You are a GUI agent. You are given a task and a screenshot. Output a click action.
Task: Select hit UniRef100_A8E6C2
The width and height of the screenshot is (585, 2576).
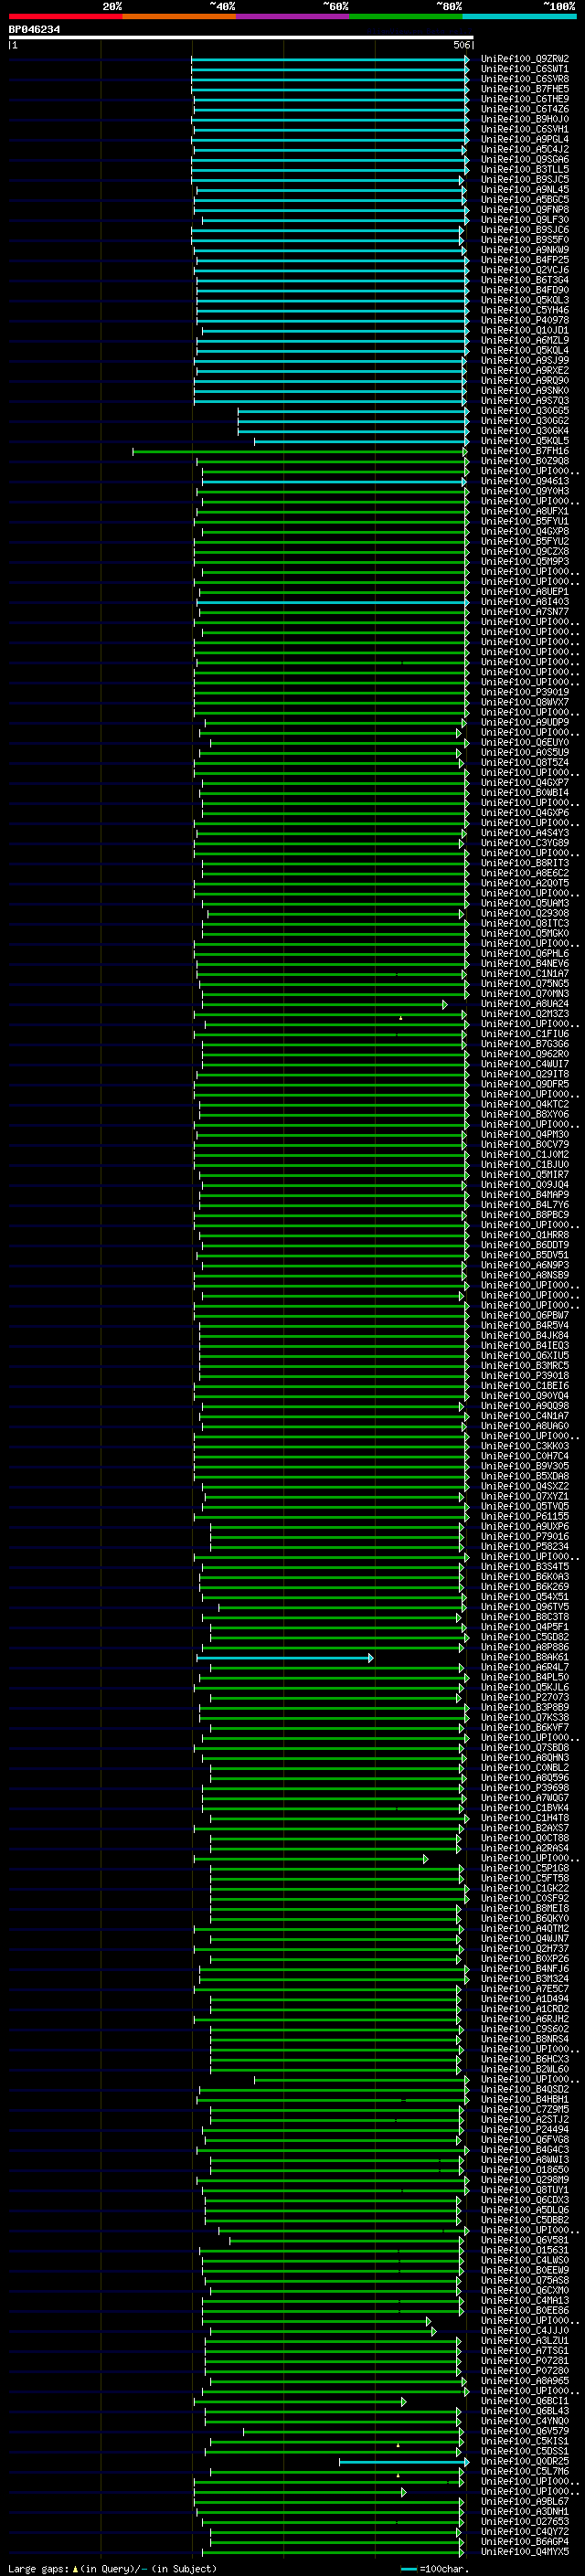pos(525,873)
